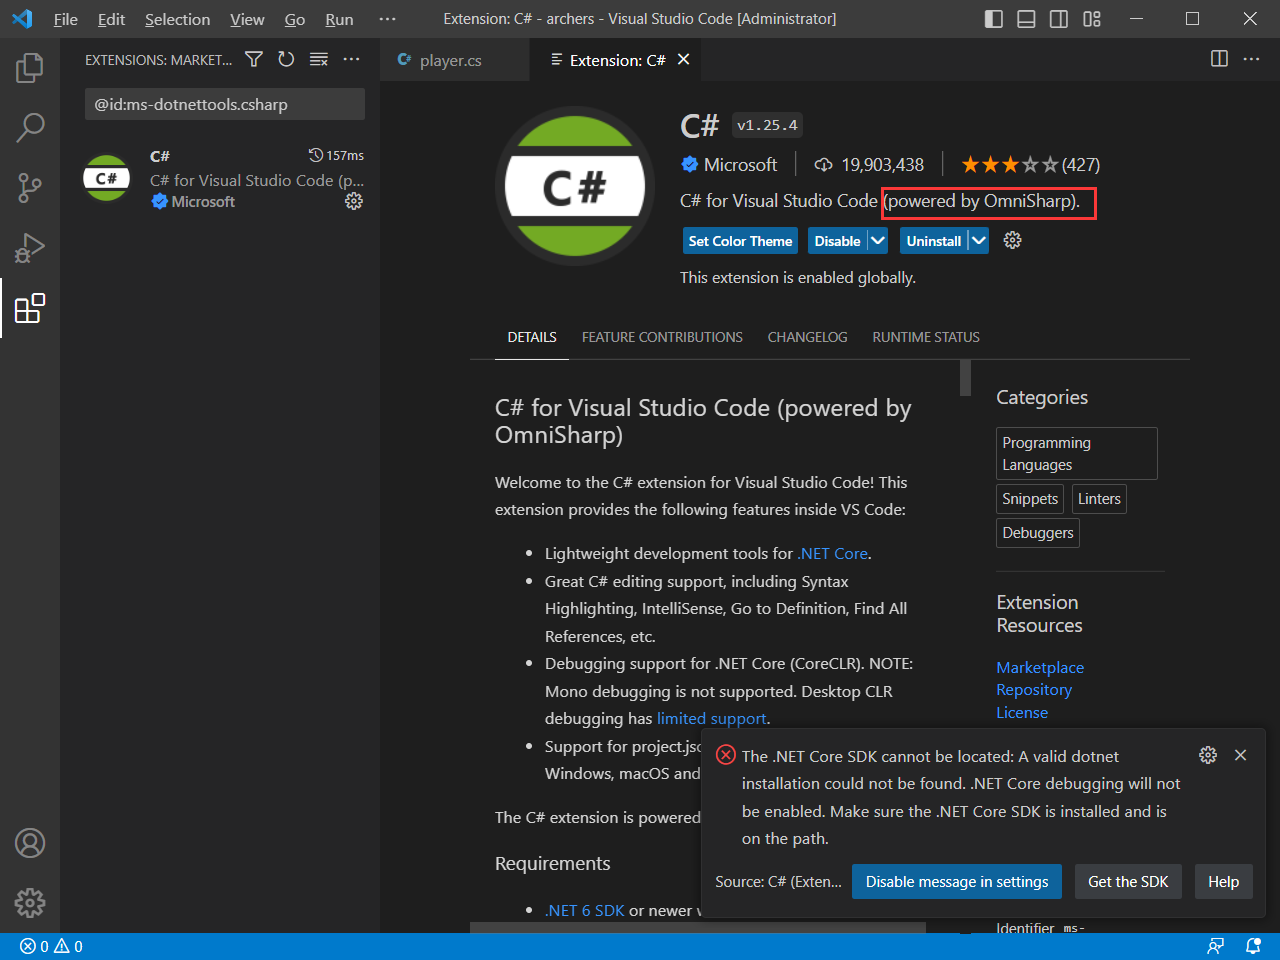
Task: Click Disable message in settings button
Action: (957, 881)
